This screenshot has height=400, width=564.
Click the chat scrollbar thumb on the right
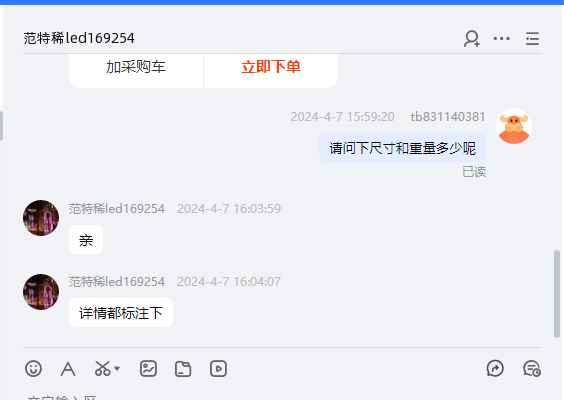[x=557, y=294]
